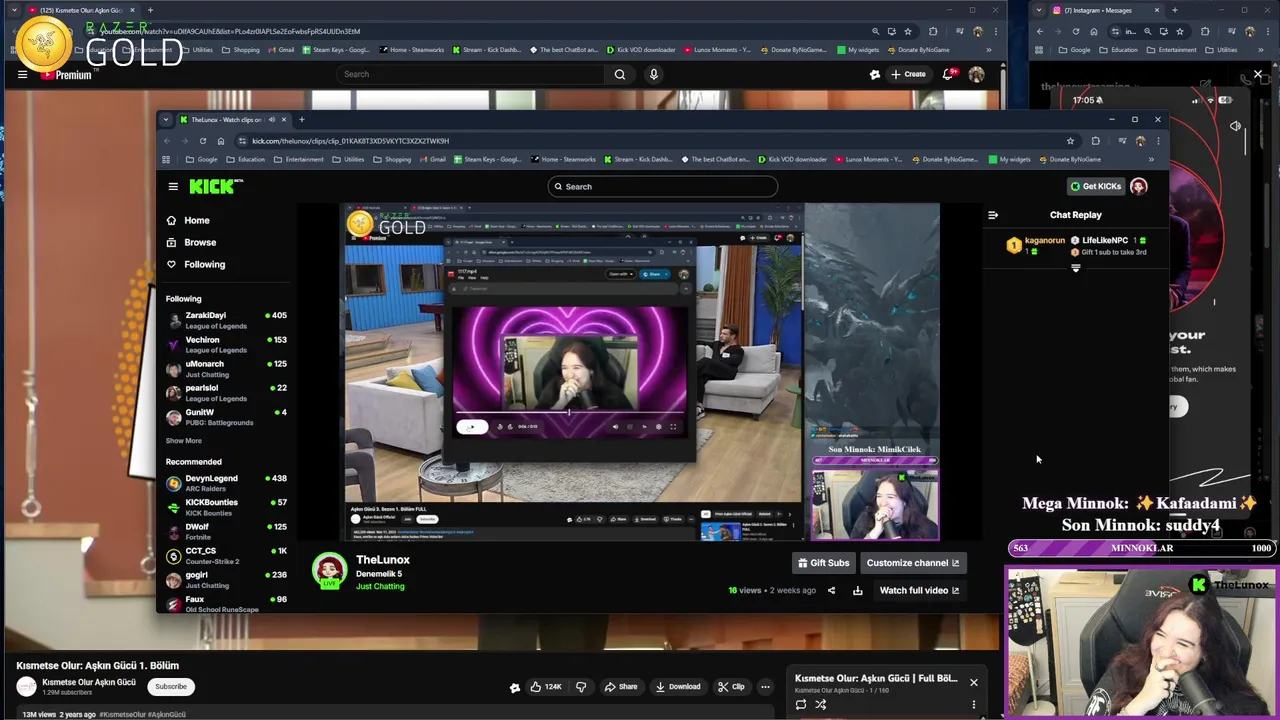Open new tab in Kick browser window
The image size is (1280, 720).
[301, 119]
